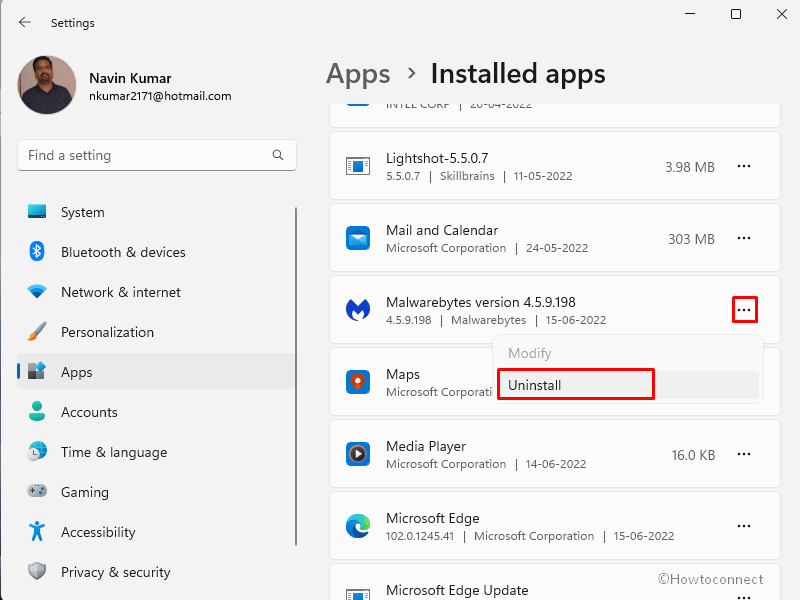The image size is (800, 600).
Task: Click the Find a setting search box
Action: (157, 155)
